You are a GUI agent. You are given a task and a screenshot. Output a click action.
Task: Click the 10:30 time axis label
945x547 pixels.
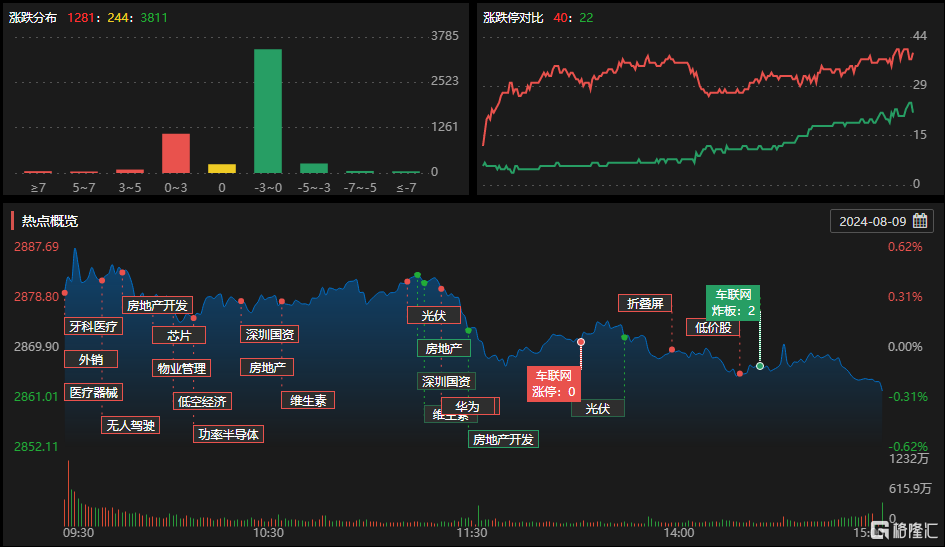pyautogui.click(x=268, y=533)
